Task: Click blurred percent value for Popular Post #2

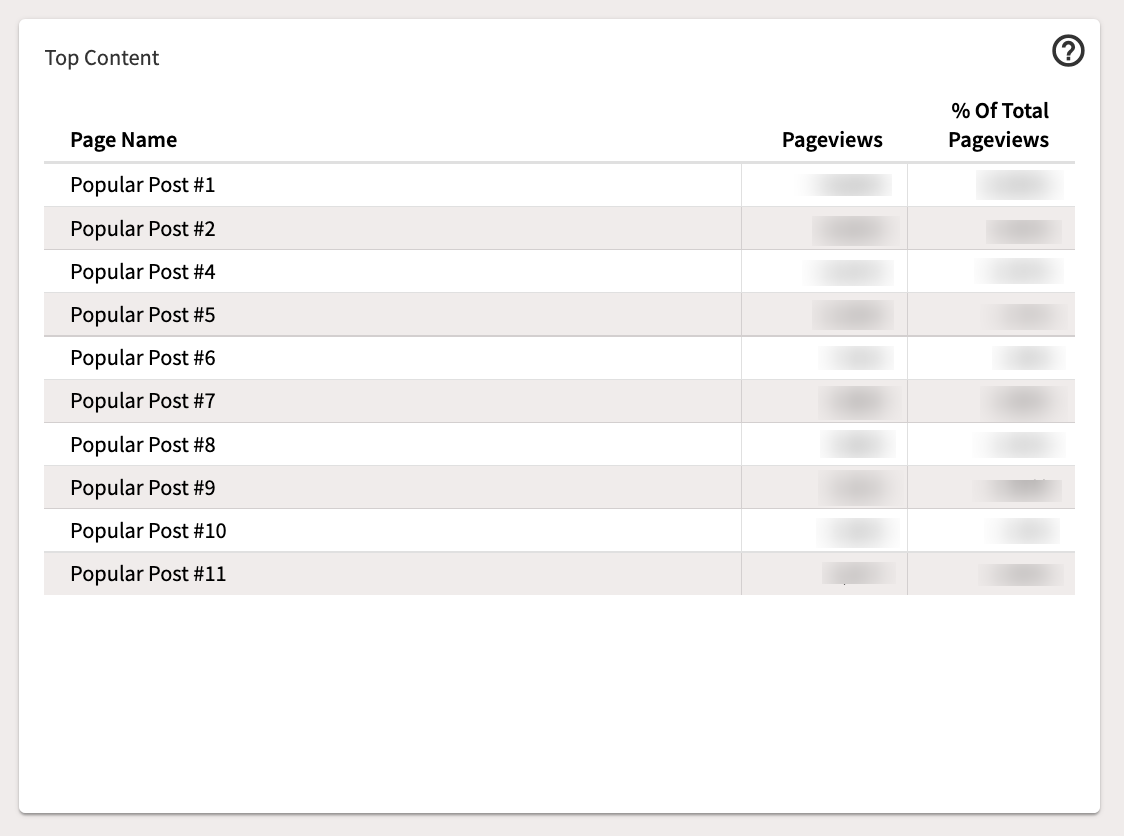Action: [x=1024, y=231]
